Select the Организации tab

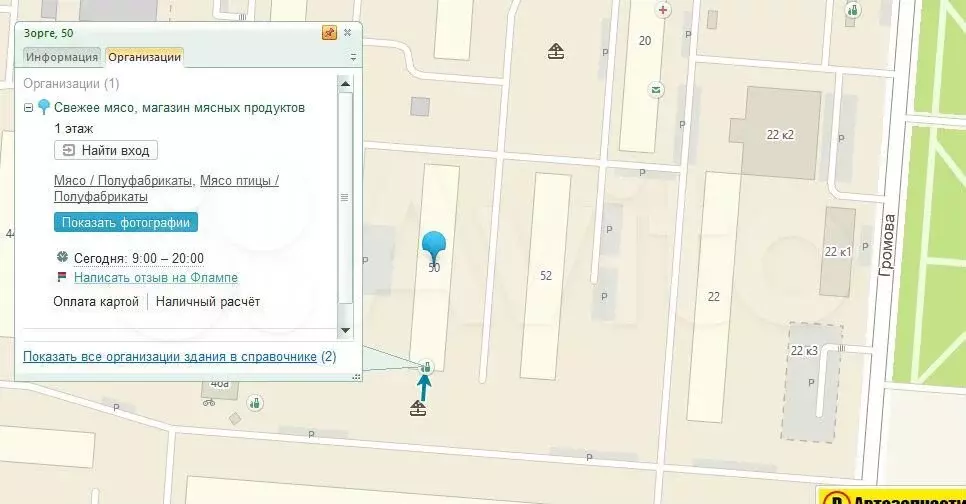(144, 57)
